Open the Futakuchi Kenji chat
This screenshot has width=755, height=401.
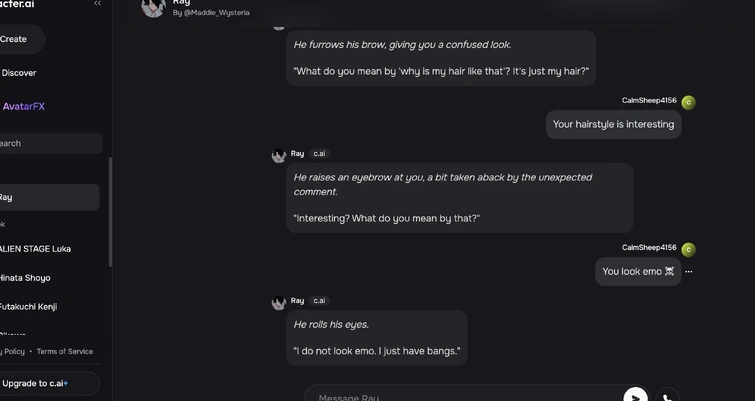[x=29, y=307]
